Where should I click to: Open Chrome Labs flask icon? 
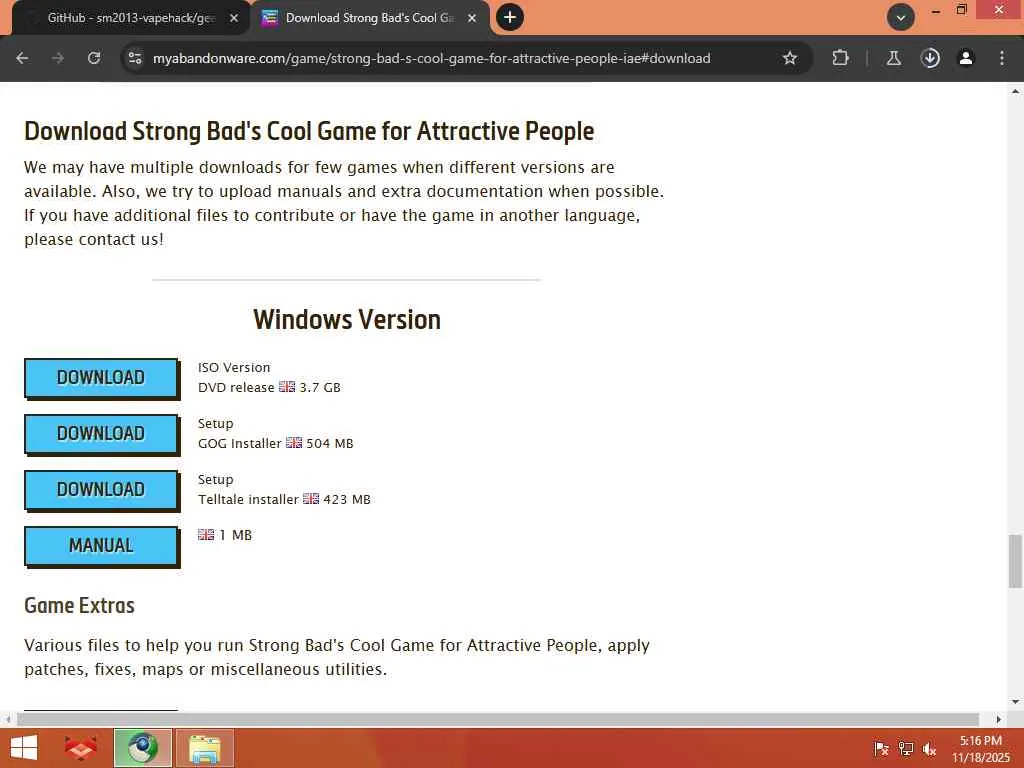coord(893,58)
